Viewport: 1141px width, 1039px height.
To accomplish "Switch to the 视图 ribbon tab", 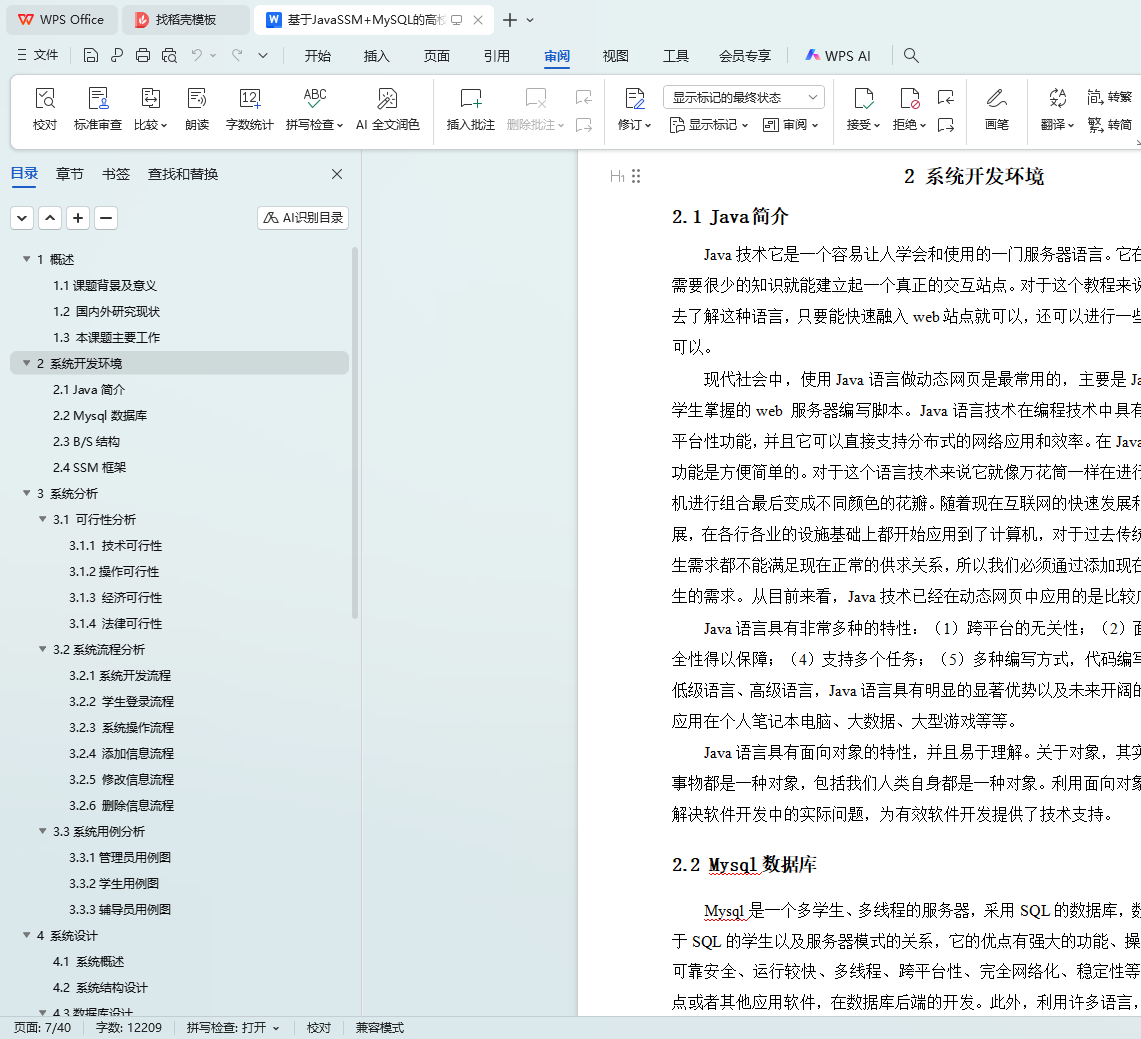I will 615,56.
